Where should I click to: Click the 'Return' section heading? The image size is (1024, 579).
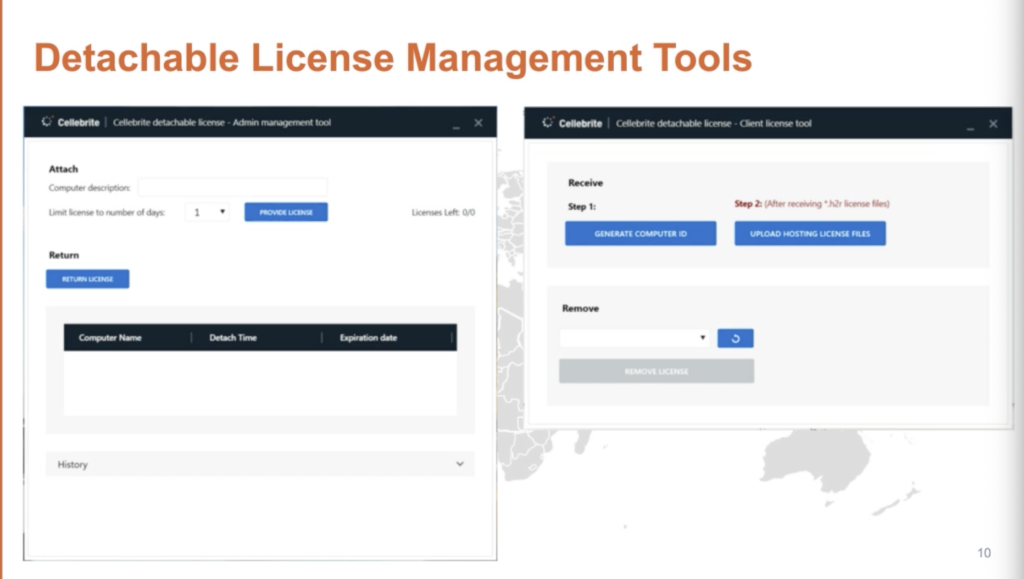click(x=63, y=255)
